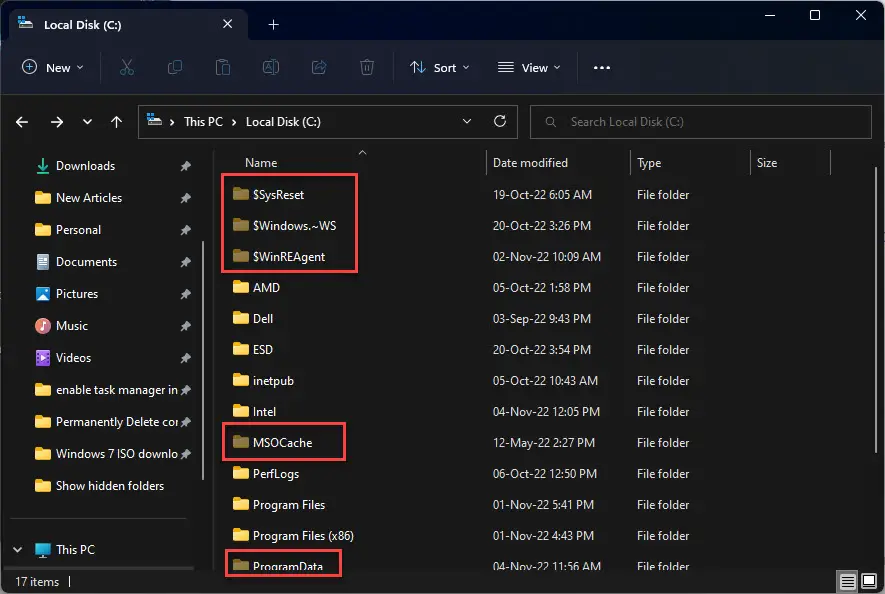885x594 pixels.
Task: Open the See more three-dots menu
Action: pyautogui.click(x=601, y=67)
